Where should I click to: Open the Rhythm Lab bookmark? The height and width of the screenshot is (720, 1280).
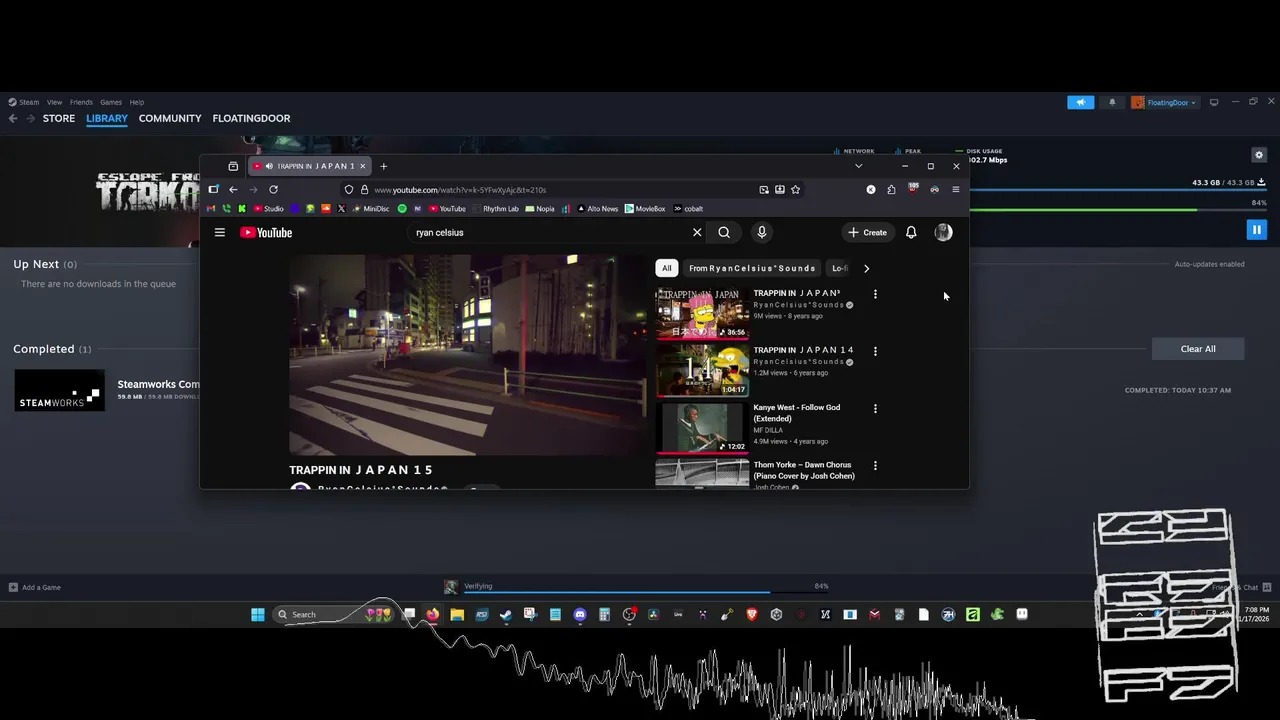point(496,209)
